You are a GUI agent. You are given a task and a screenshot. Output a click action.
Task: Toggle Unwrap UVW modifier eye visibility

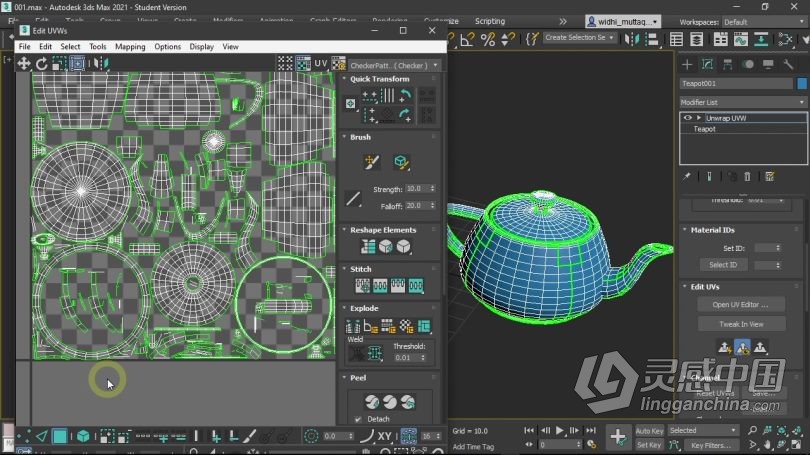[688, 118]
